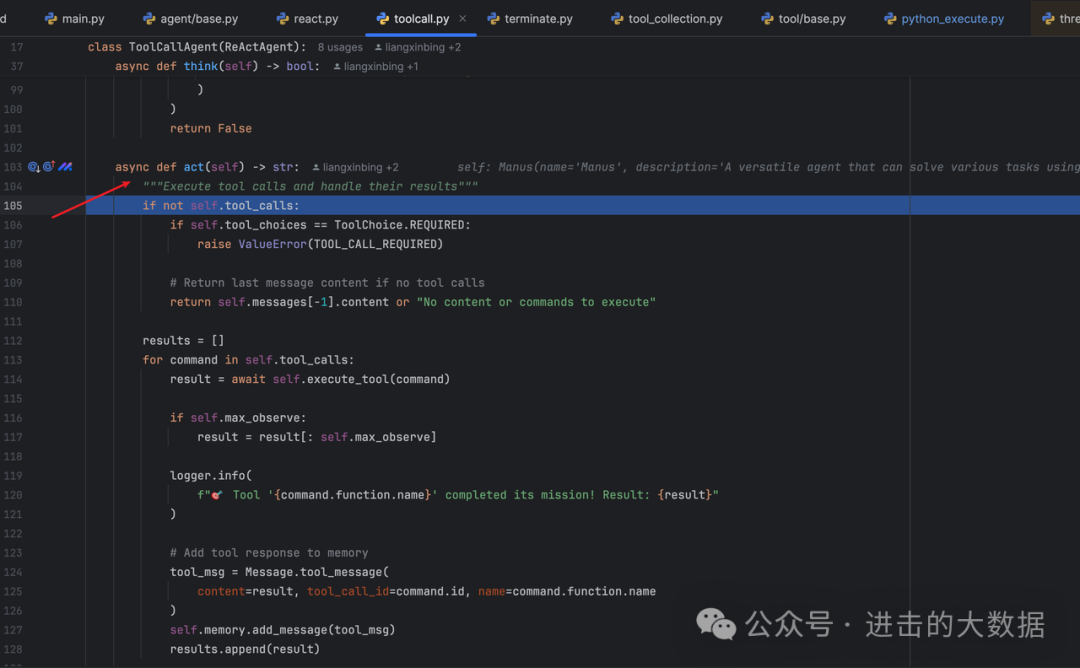Screen dimensions: 1080x668
Task: Click the docstring 'Execute tool calls and handle their results'
Action: tap(310, 186)
